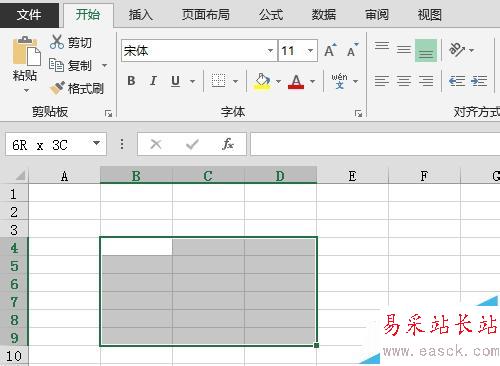Image resolution: width=500 pixels, height=366 pixels.
Task: Click the text orientation icon
Action: pyautogui.click(x=457, y=50)
